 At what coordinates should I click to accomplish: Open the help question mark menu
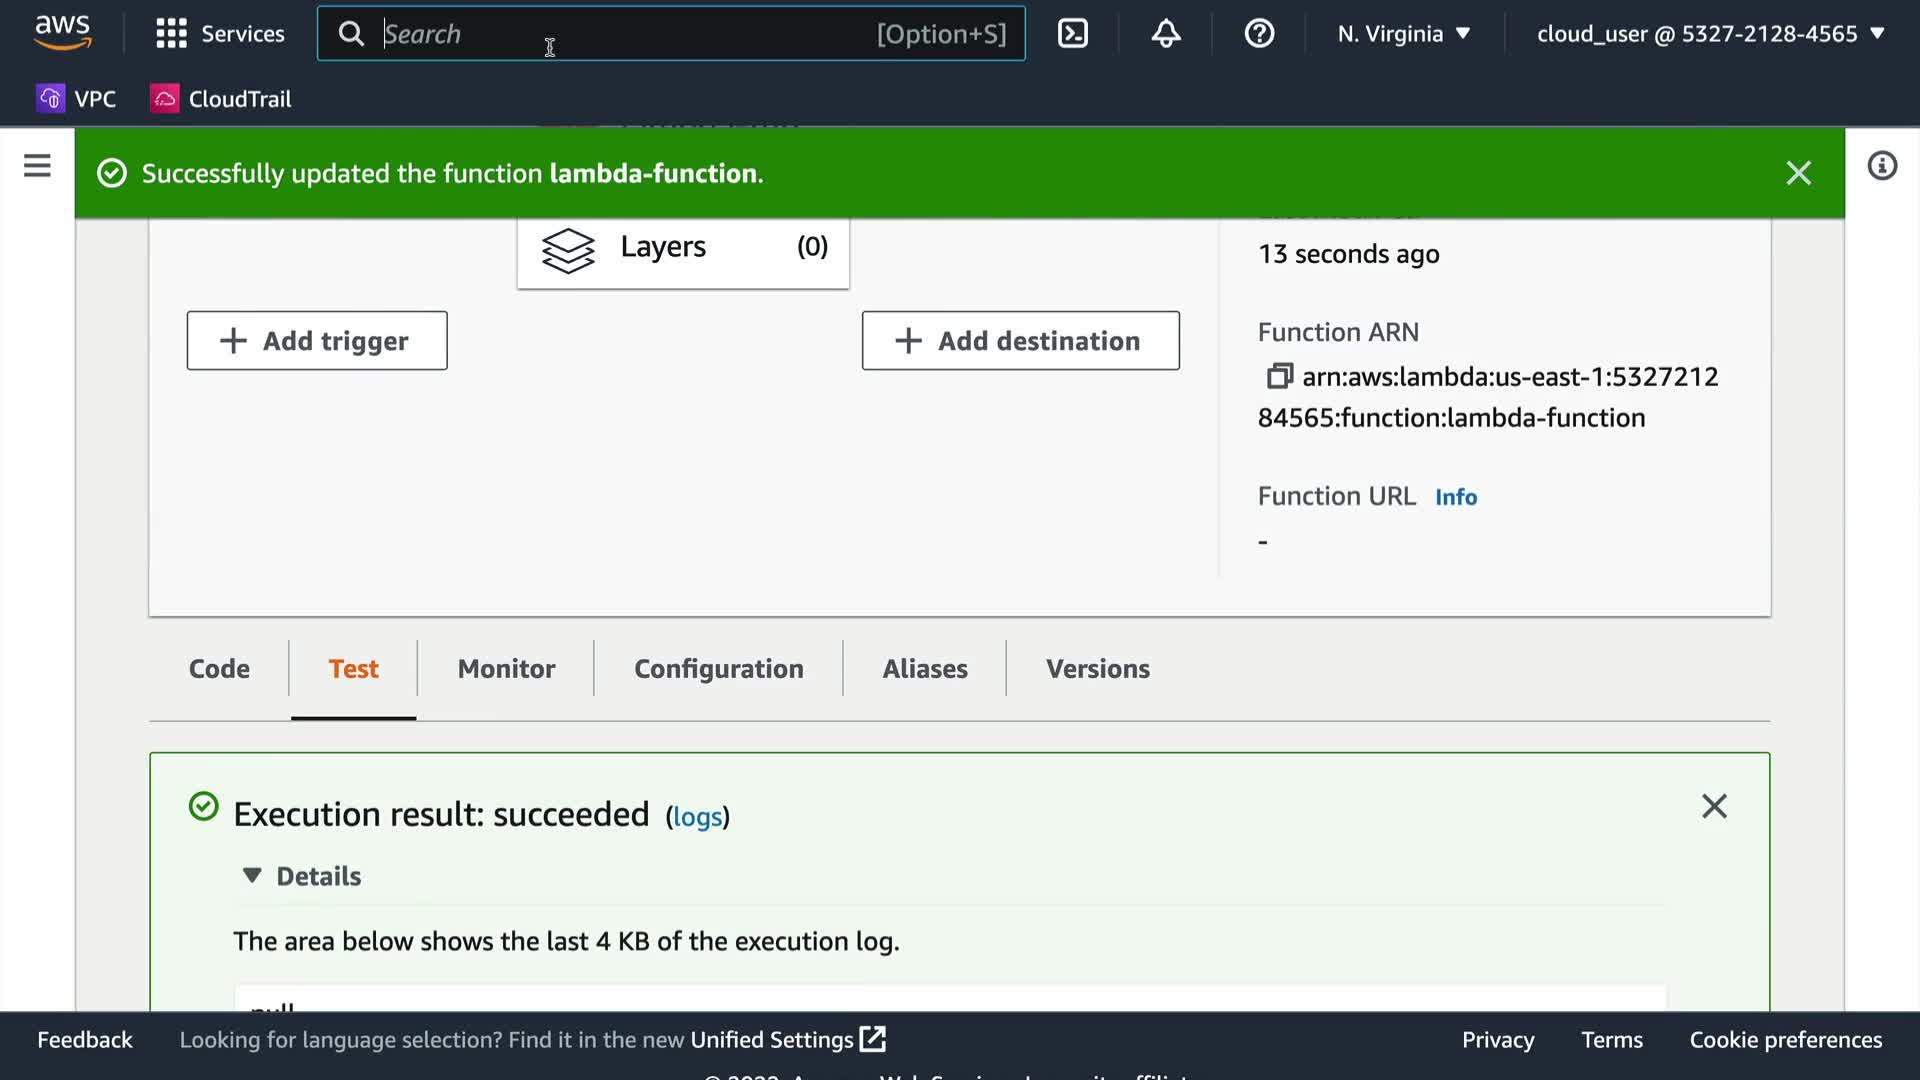(1258, 33)
